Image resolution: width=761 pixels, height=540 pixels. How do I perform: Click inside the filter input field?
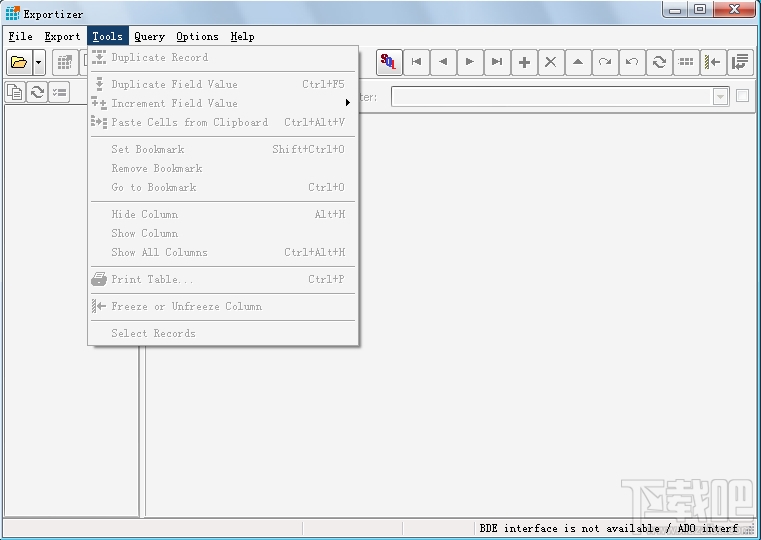coord(552,97)
